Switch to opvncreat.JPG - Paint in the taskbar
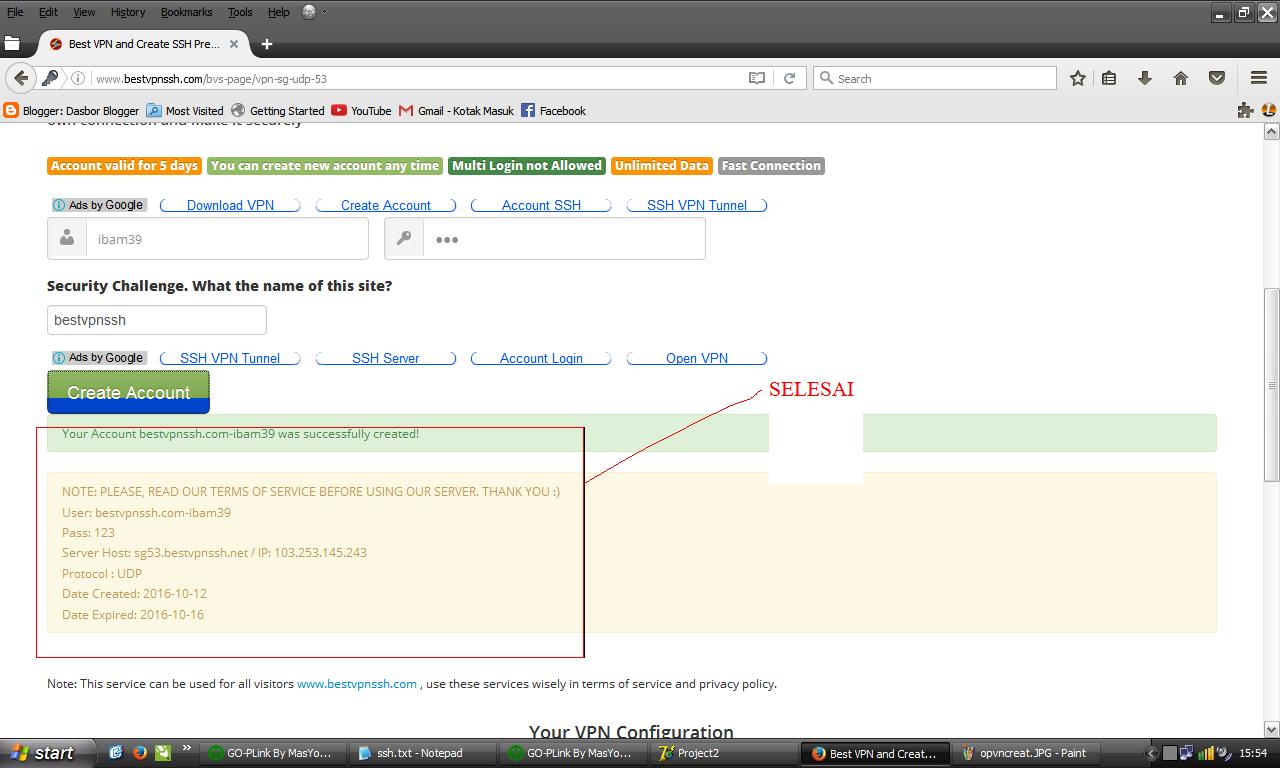Screen dimensions: 1280x768 click(1025, 753)
